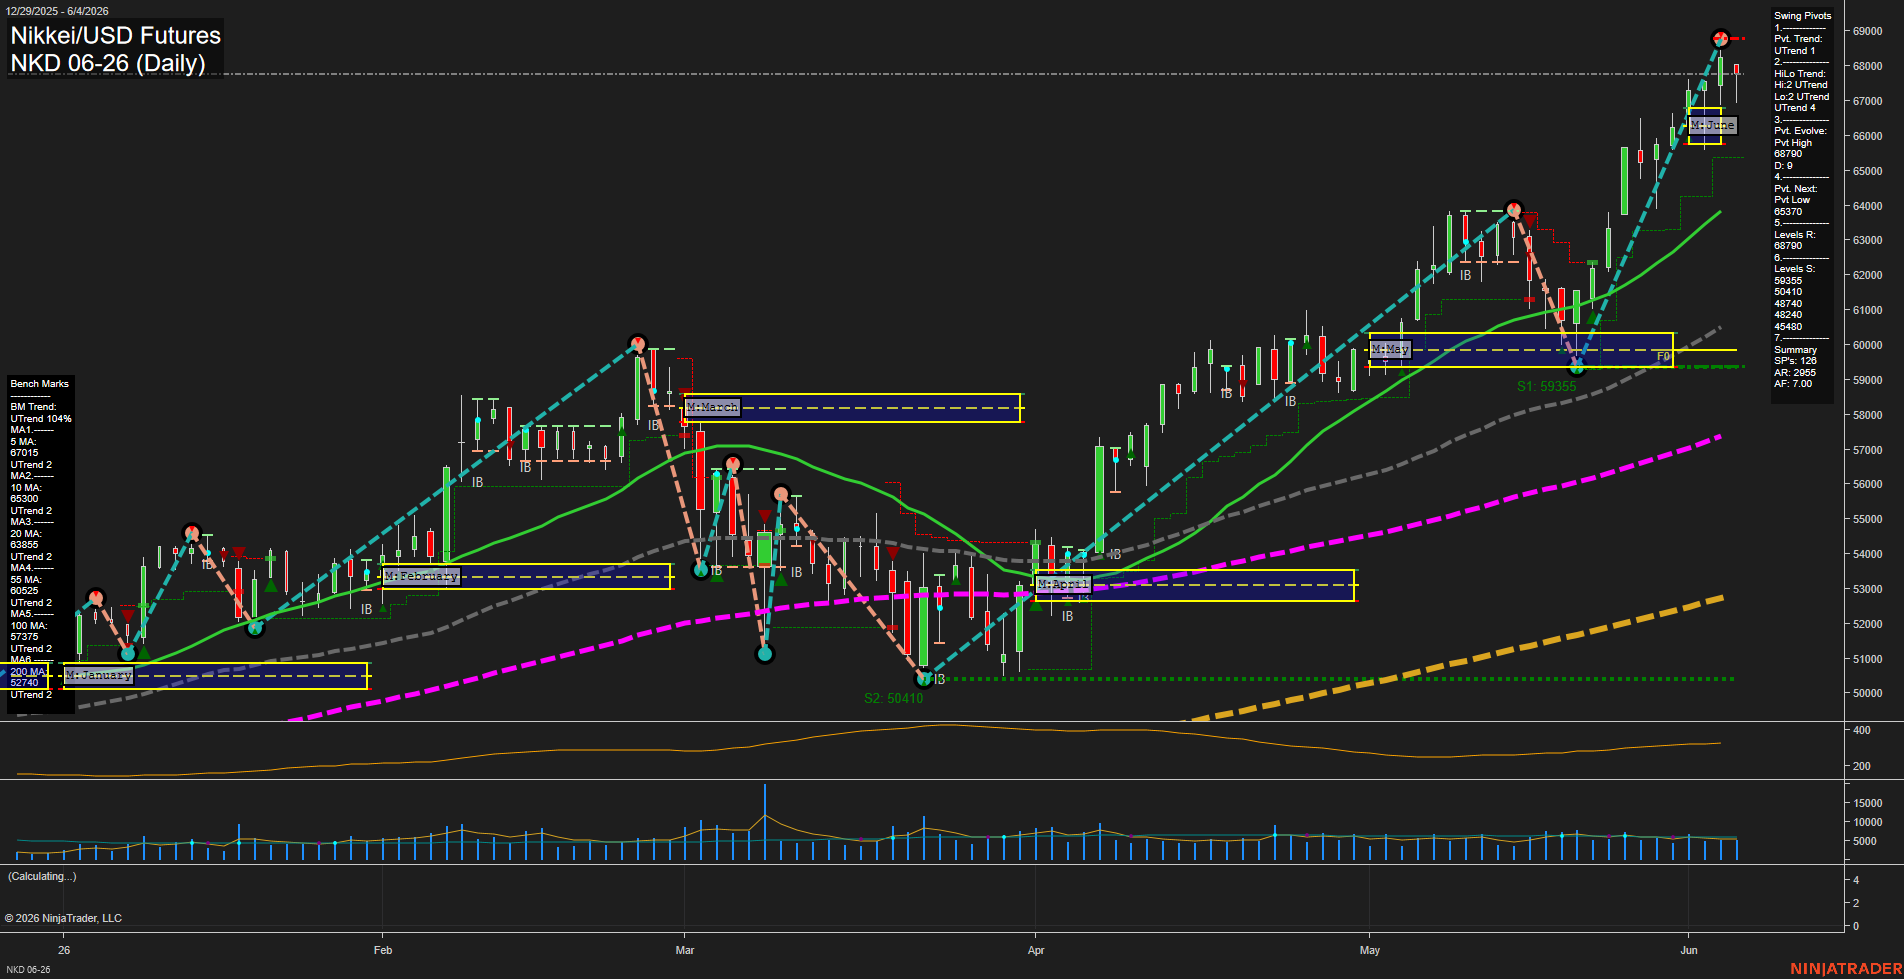Image resolution: width=1904 pixels, height=979 pixels.
Task: Click the 100 MA value 57375
Action: click(x=24, y=637)
